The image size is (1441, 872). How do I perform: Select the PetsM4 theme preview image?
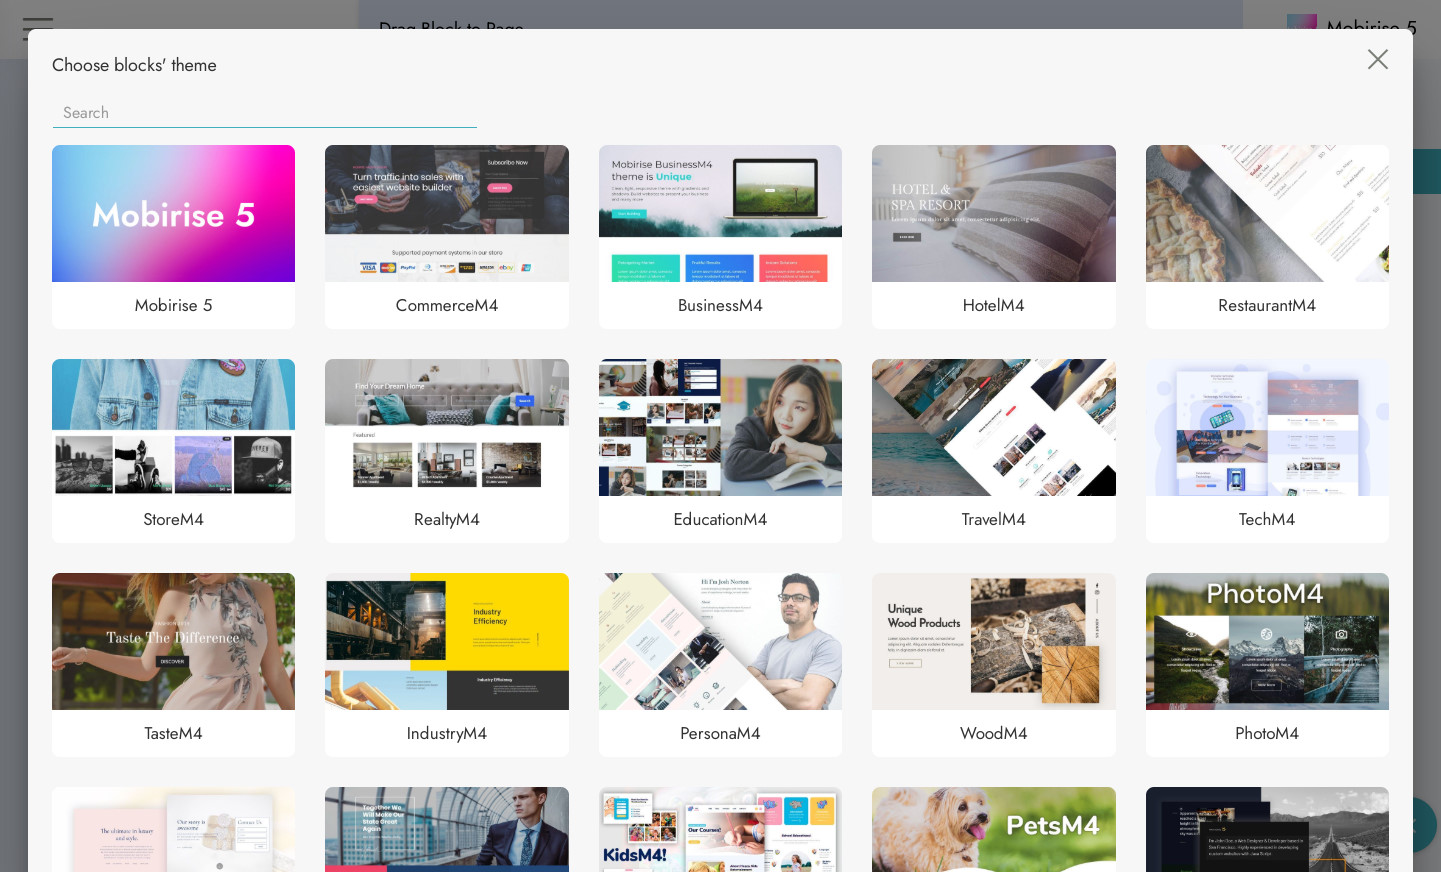[993, 830]
